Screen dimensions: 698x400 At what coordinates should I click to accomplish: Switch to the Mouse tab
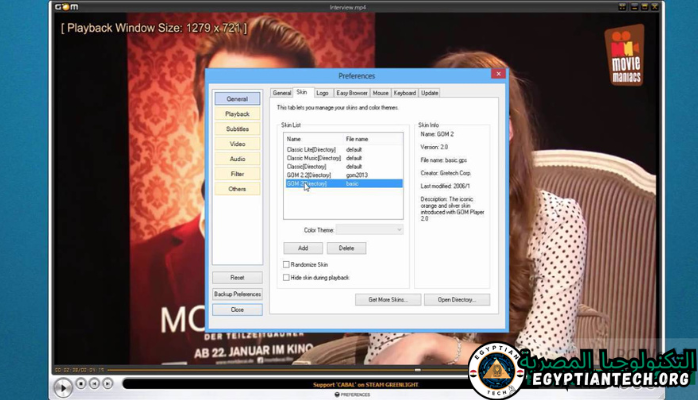pyautogui.click(x=381, y=93)
